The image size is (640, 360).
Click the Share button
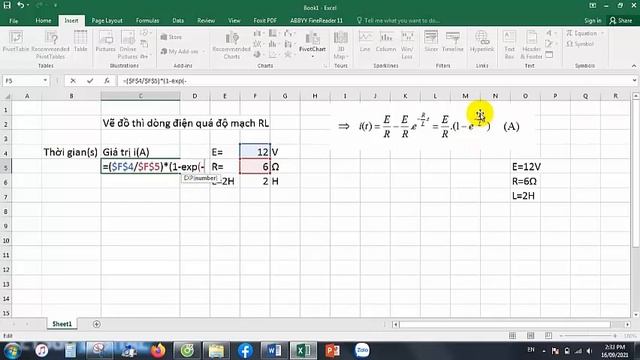click(621, 20)
